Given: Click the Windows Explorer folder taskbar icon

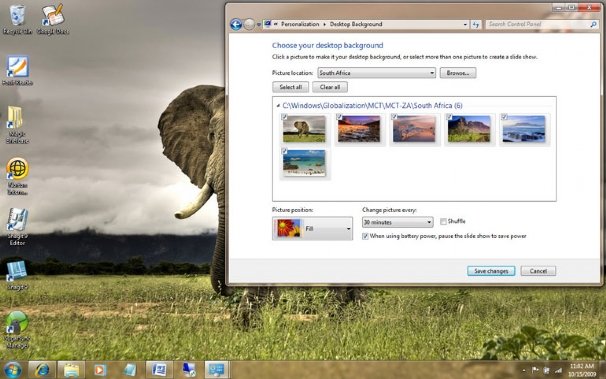Looking at the screenshot, I should pyautogui.click(x=71, y=370).
